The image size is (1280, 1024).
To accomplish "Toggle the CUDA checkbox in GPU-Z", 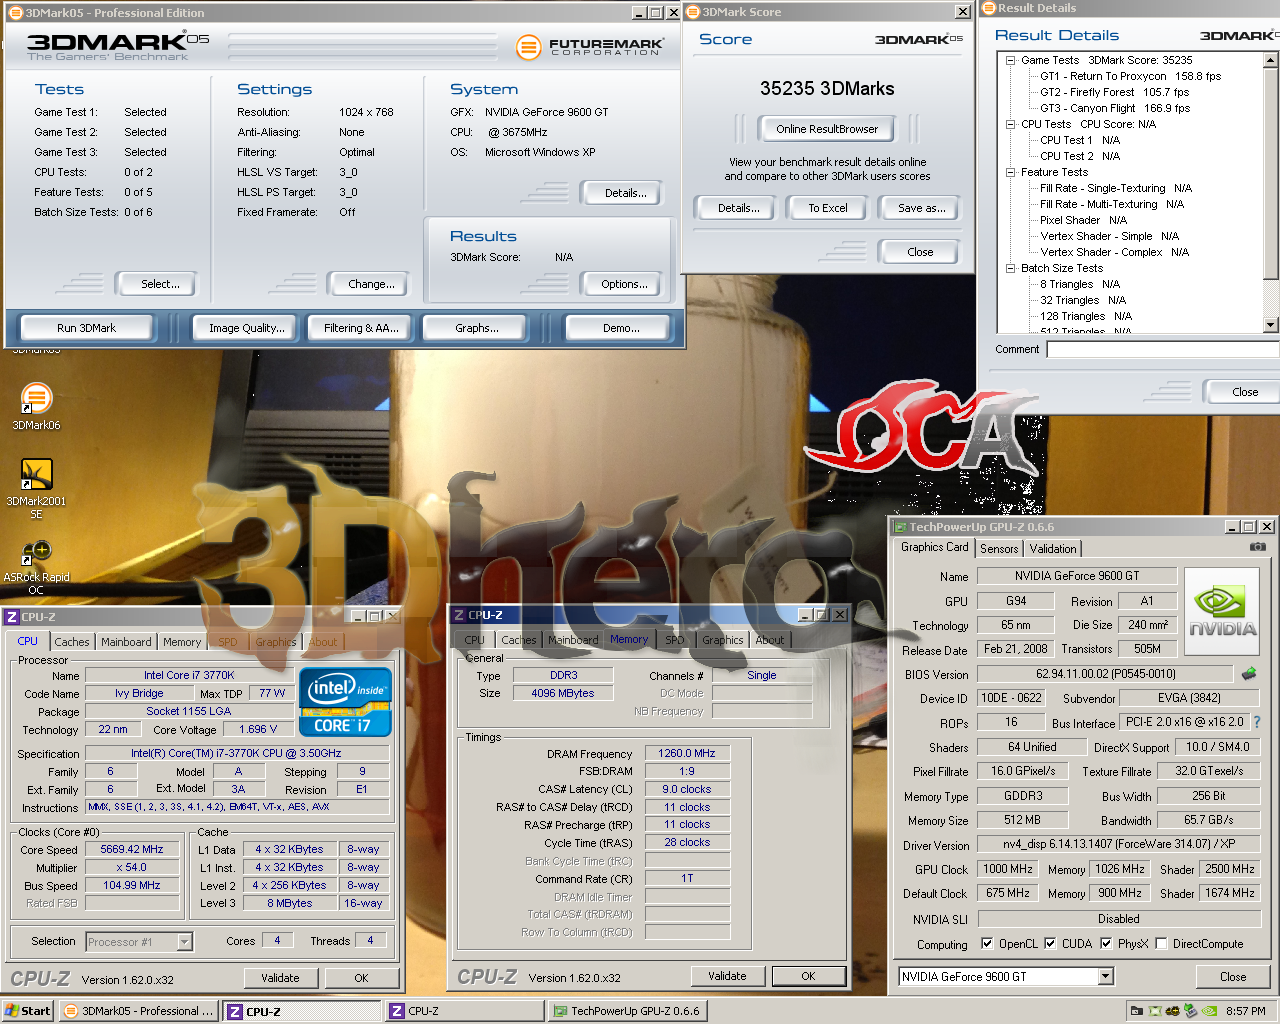I will coord(1050,943).
